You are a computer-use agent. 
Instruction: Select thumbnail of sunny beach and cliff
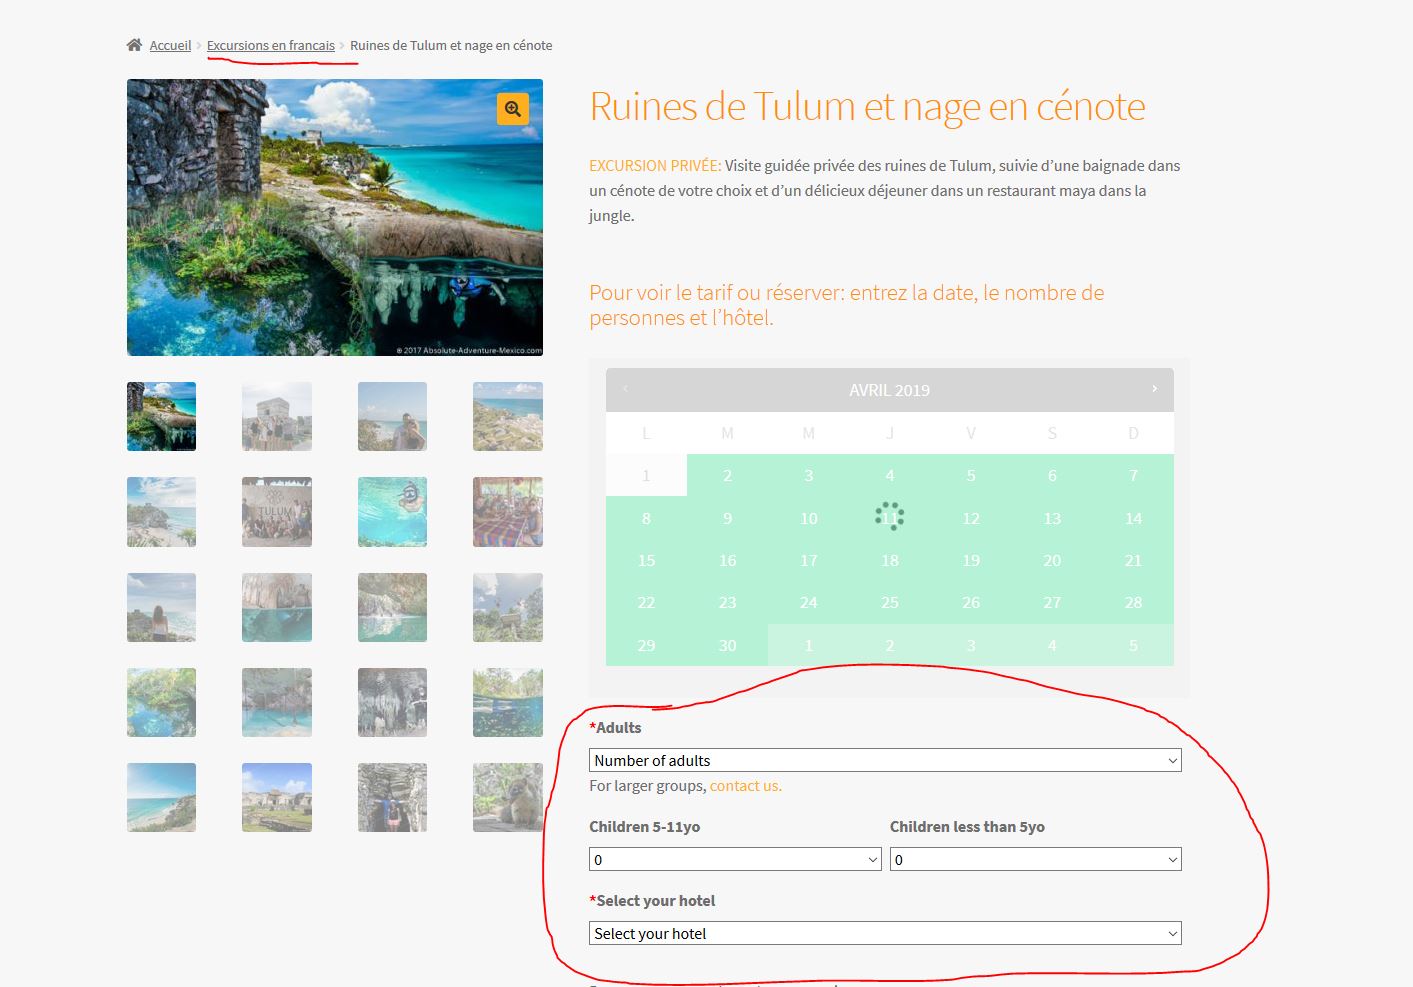click(x=162, y=797)
